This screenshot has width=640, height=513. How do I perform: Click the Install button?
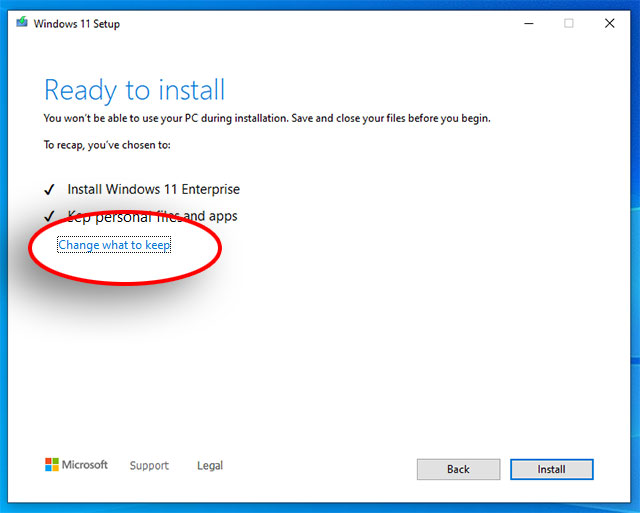pyautogui.click(x=551, y=469)
